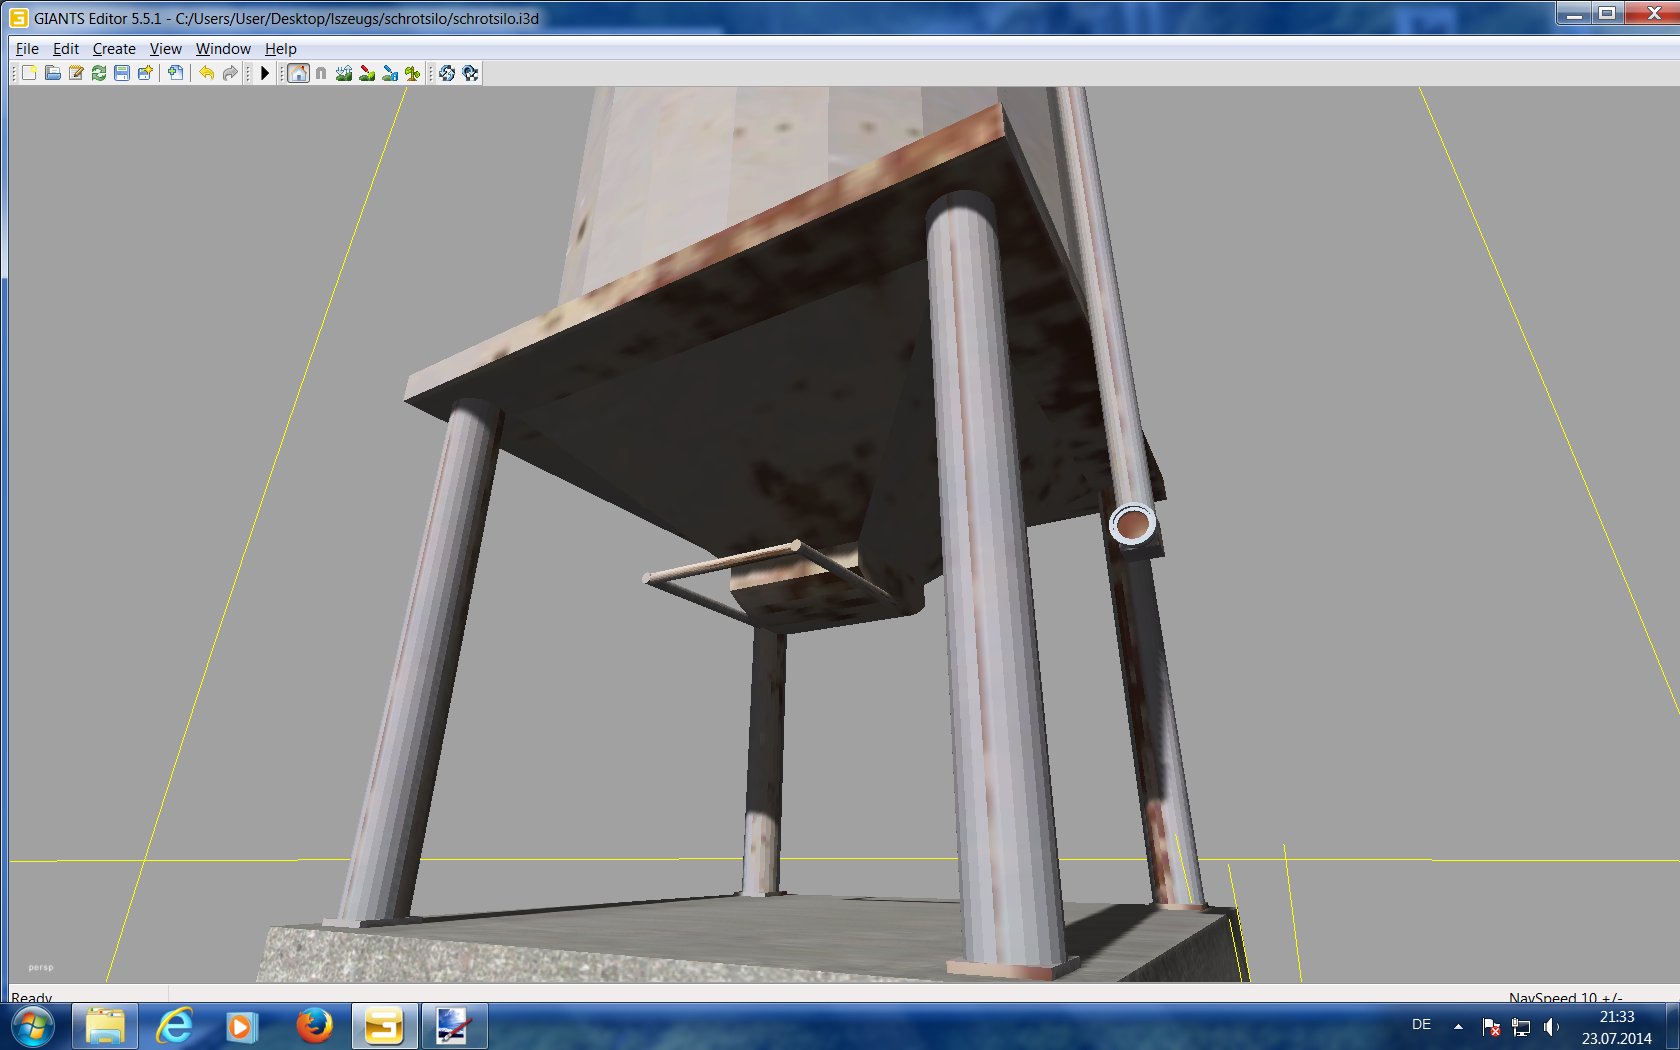Save the scene with the floppy icon
The height and width of the screenshot is (1050, 1680).
(x=121, y=73)
